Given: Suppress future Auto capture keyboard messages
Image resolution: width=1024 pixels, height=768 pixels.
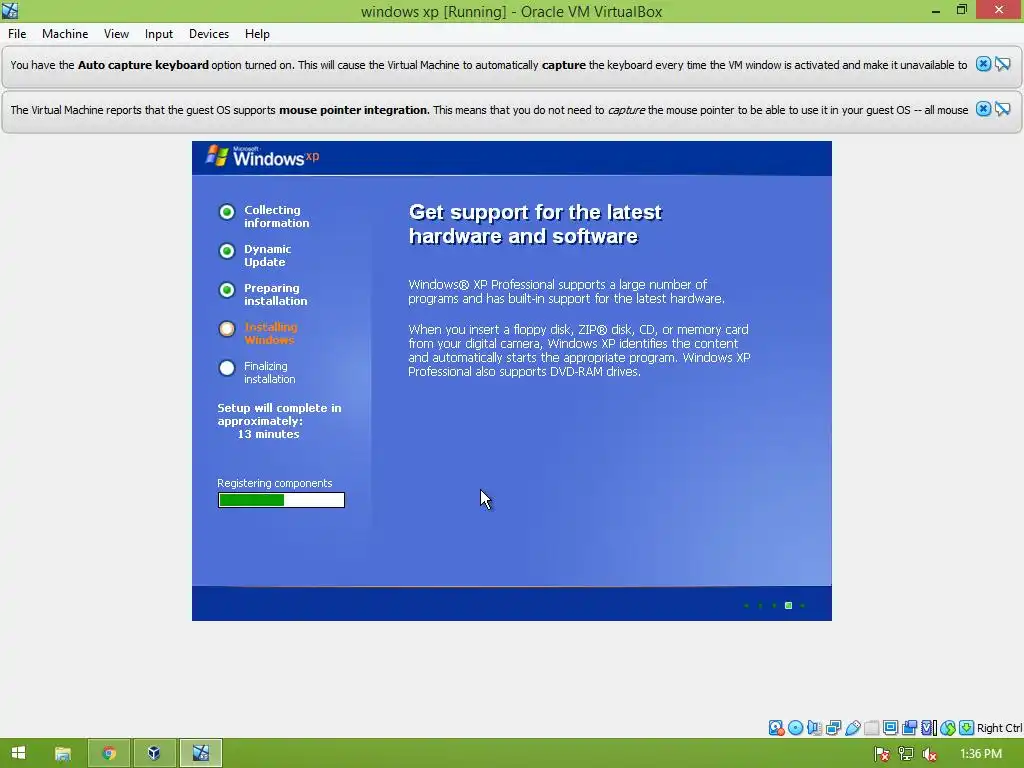Looking at the screenshot, I should pyautogui.click(x=1002, y=64).
